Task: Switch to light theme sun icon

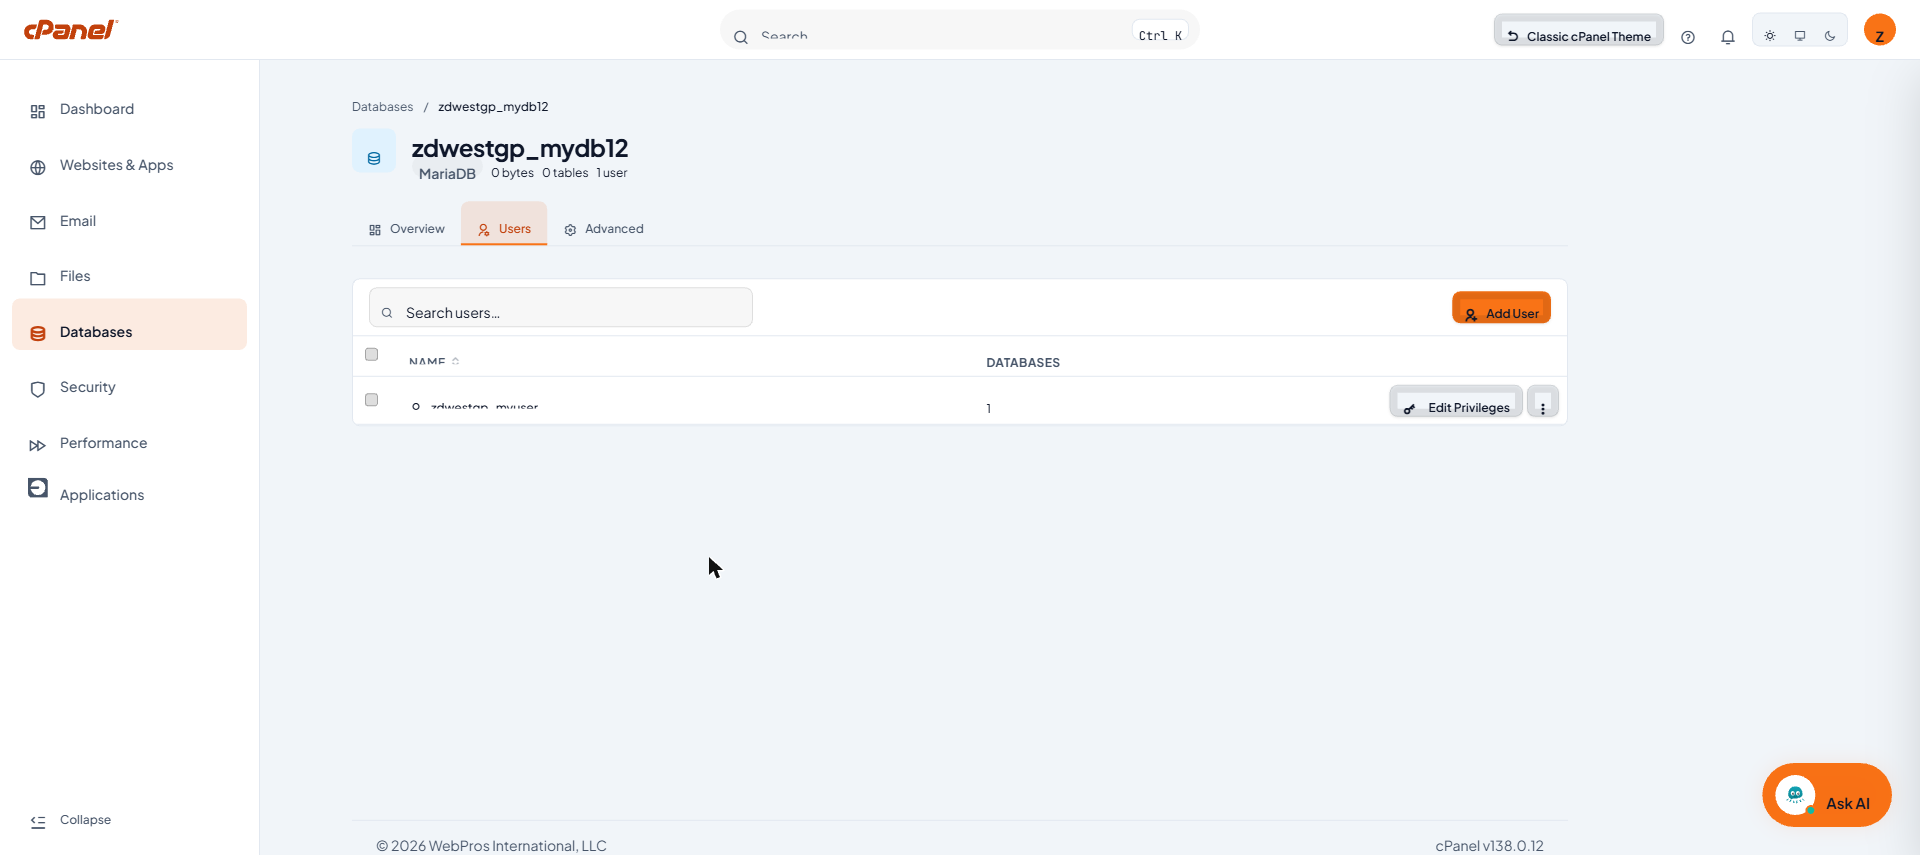Action: [1770, 36]
